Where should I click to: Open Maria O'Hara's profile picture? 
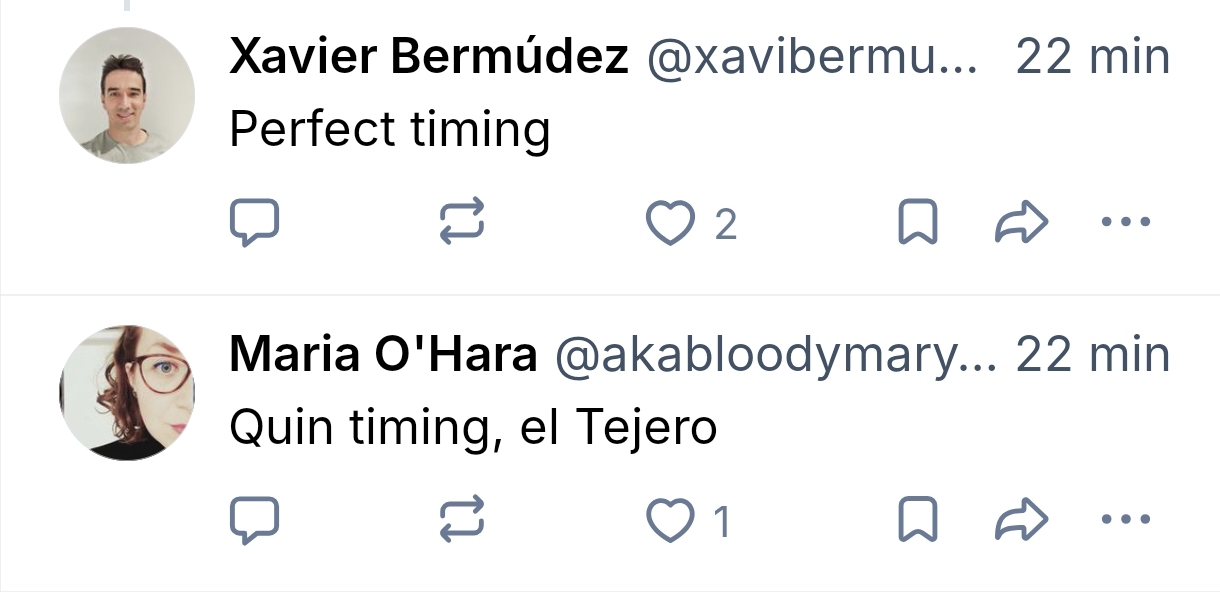tap(127, 392)
